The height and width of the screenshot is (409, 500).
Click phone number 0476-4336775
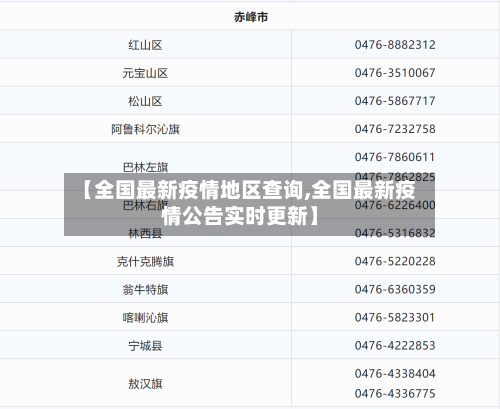(395, 394)
